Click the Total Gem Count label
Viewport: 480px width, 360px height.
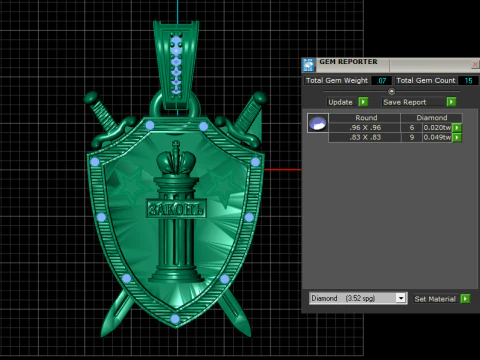[426, 81]
